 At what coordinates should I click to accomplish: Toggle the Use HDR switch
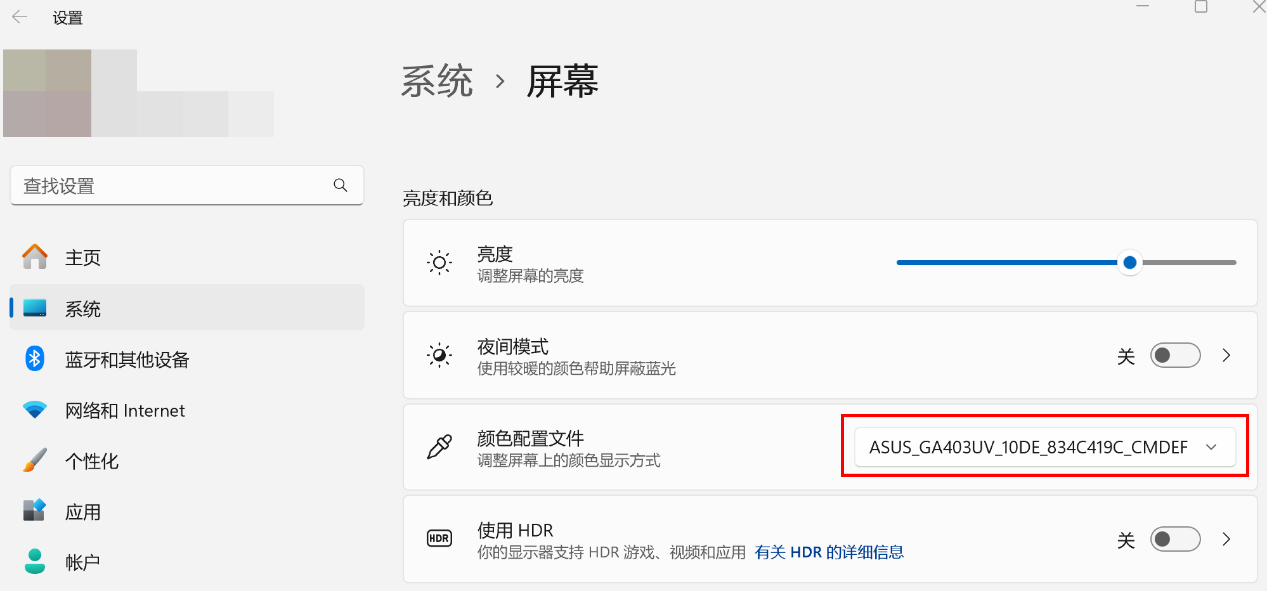click(1175, 540)
